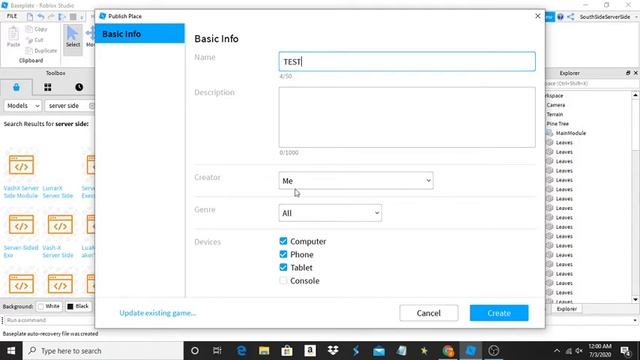Viewport: 640px width, 360px height.
Task: Set Toolbox background to White
Action: (x=49, y=306)
